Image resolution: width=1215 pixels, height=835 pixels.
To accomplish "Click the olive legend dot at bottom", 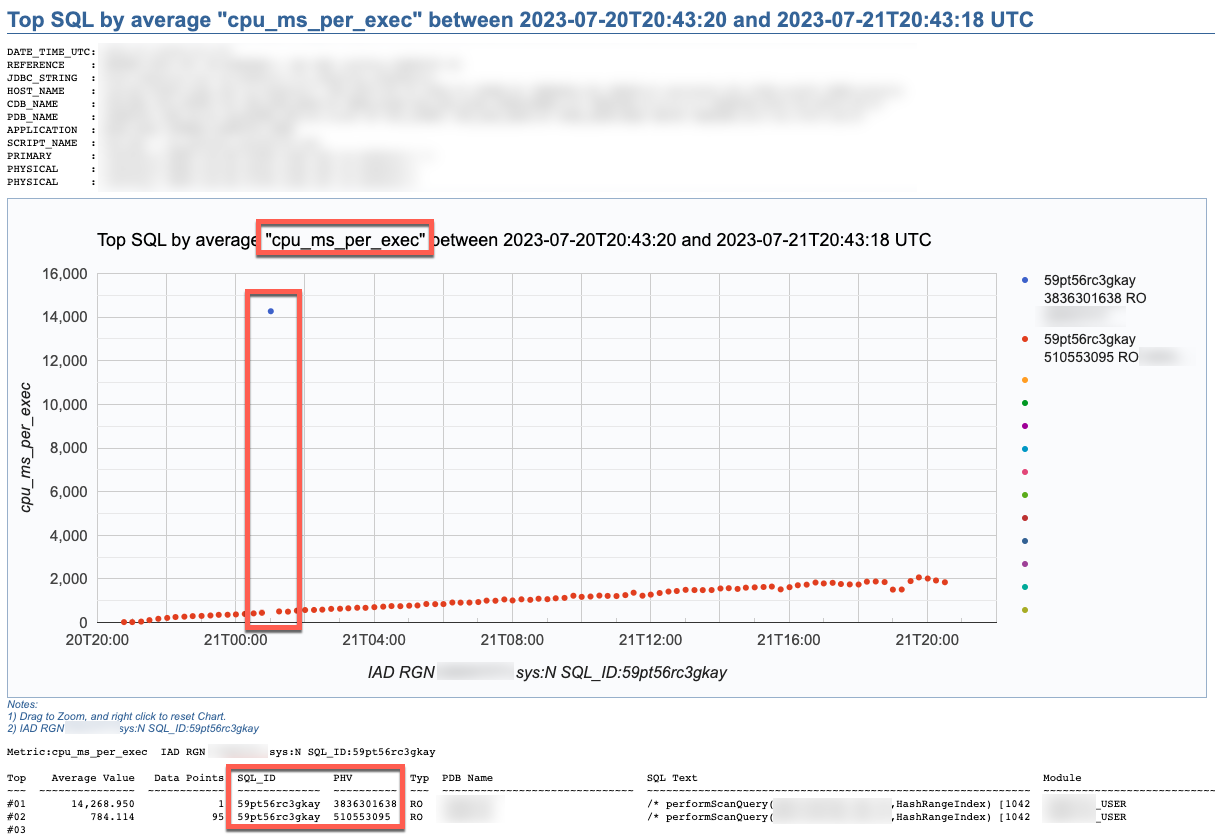I will point(1025,610).
